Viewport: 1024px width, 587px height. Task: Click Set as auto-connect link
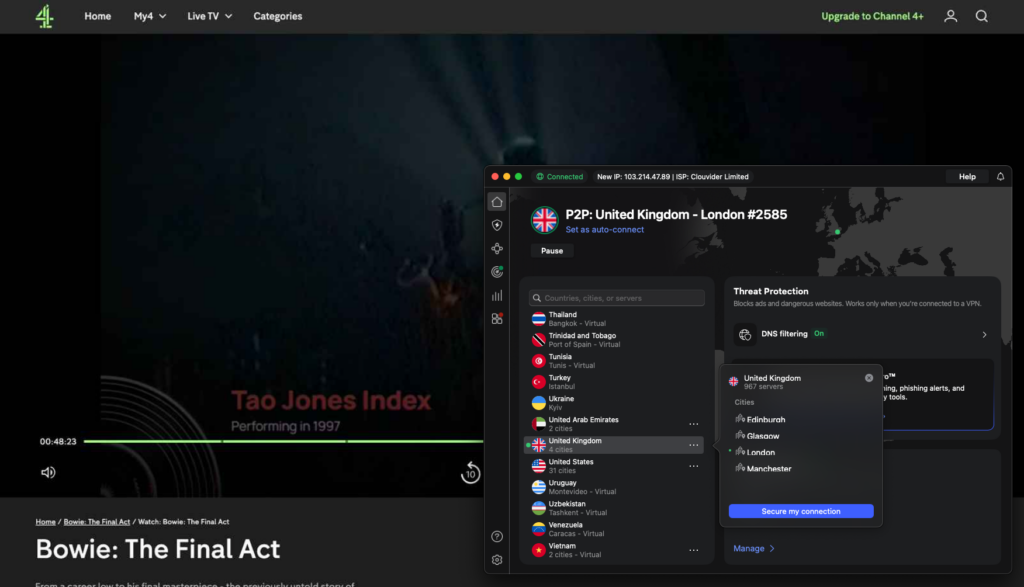[605, 230]
